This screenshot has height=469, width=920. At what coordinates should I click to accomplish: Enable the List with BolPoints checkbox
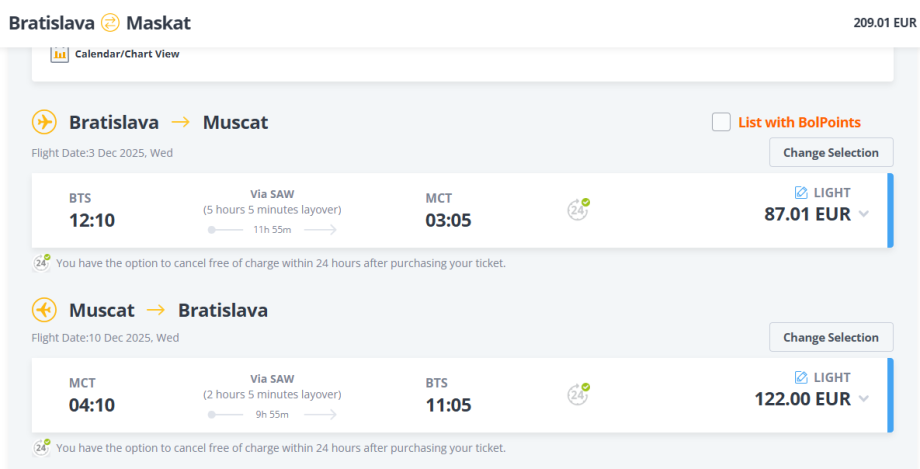(721, 122)
